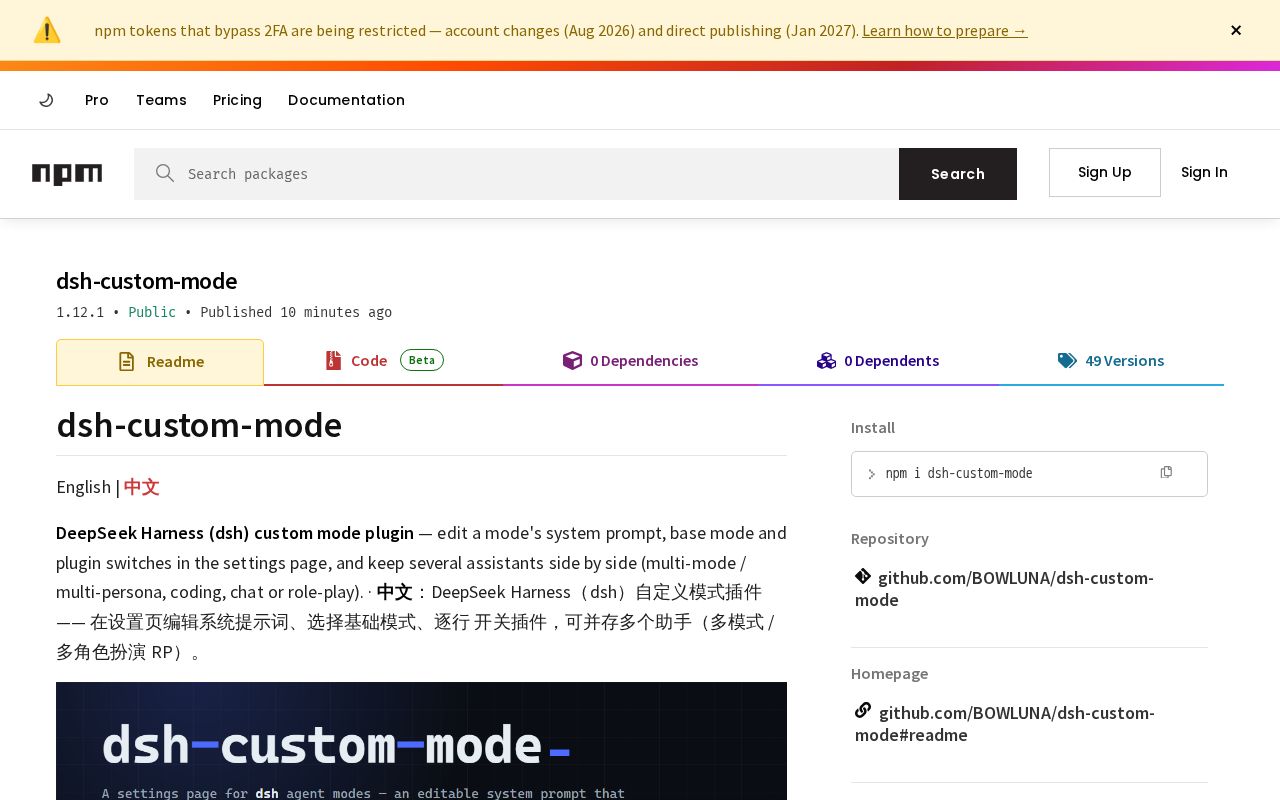Image resolution: width=1280 pixels, height=800 pixels.
Task: Click the large dsh-custom-mode README heading
Action: click(x=199, y=425)
